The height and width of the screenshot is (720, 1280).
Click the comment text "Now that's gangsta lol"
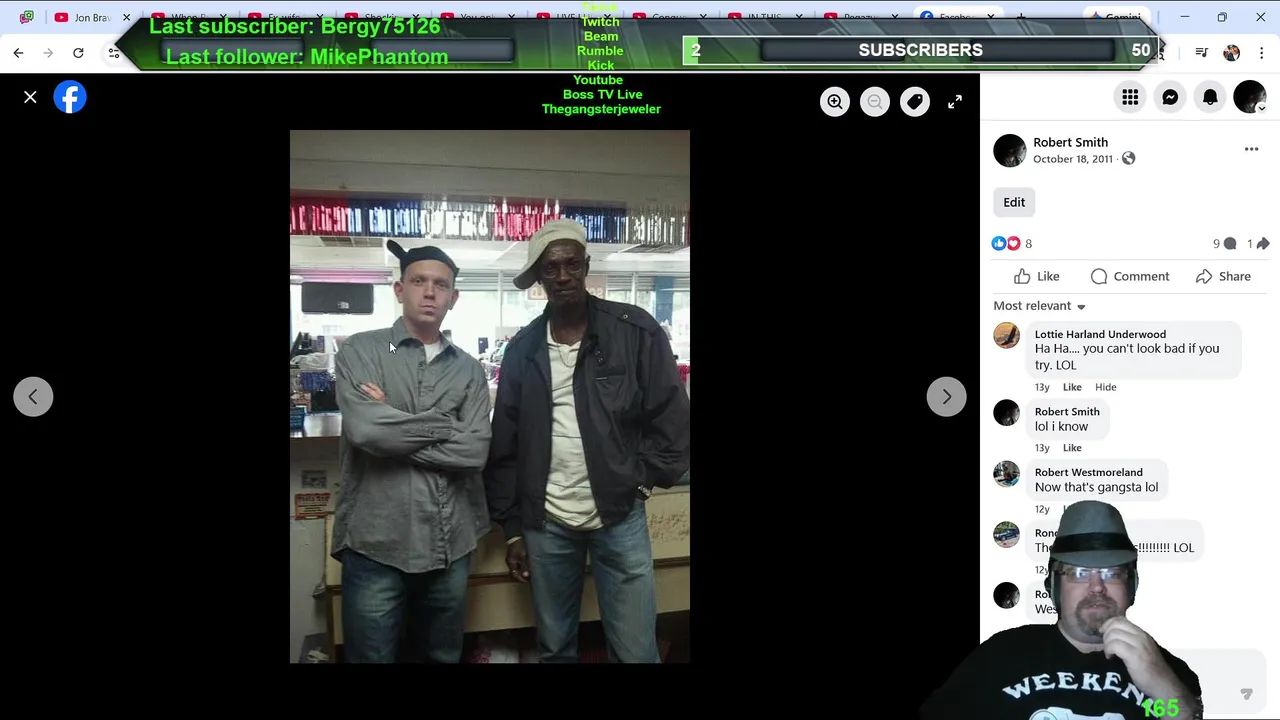point(1096,487)
